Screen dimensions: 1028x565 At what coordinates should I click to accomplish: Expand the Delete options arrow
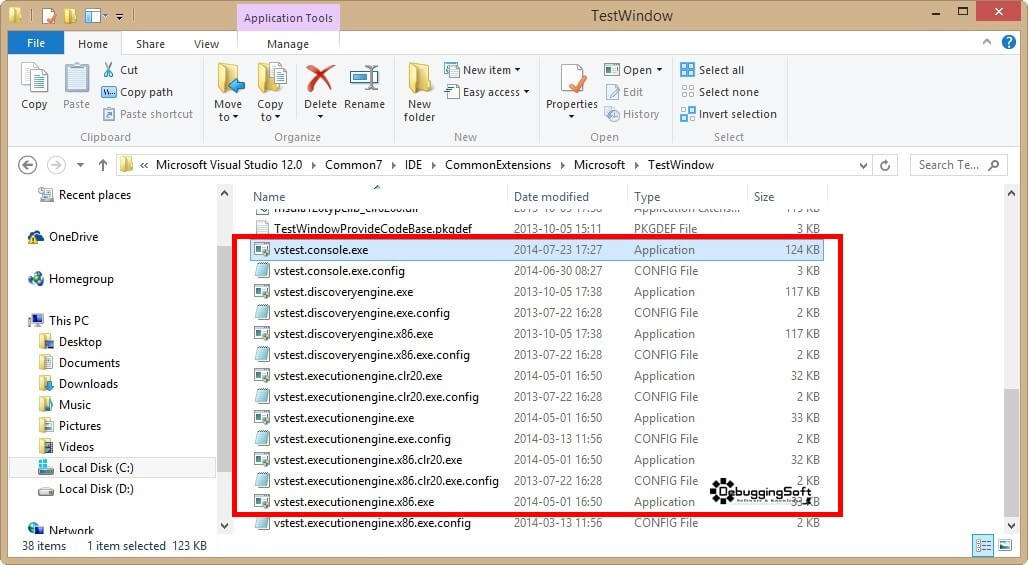pos(320,117)
